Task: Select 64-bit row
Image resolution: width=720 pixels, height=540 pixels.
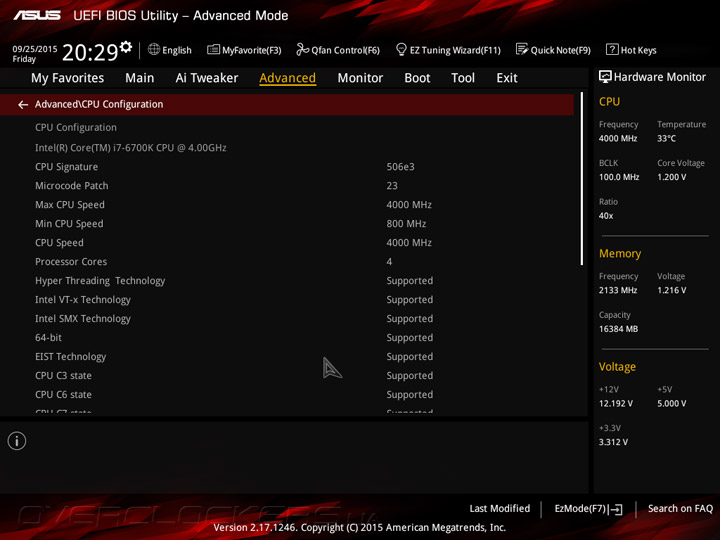Action: coord(287,338)
